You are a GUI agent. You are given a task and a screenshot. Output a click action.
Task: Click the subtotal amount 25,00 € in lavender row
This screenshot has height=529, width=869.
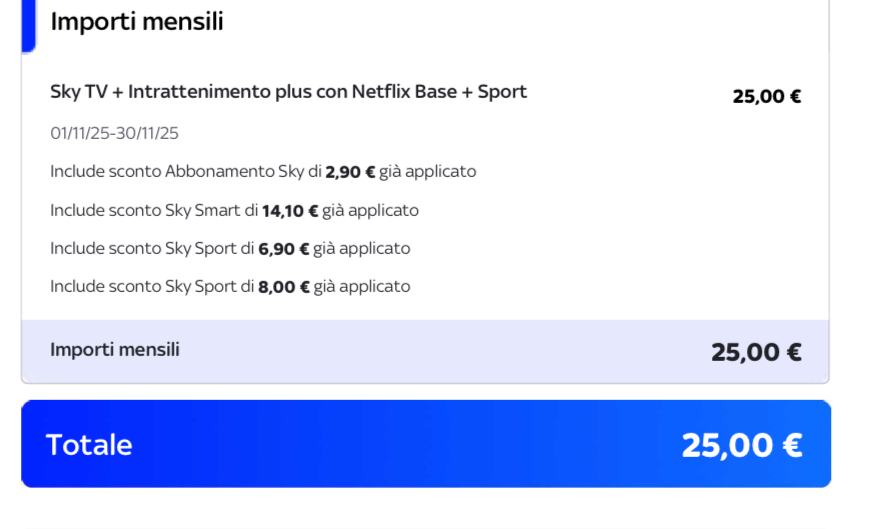point(756,352)
